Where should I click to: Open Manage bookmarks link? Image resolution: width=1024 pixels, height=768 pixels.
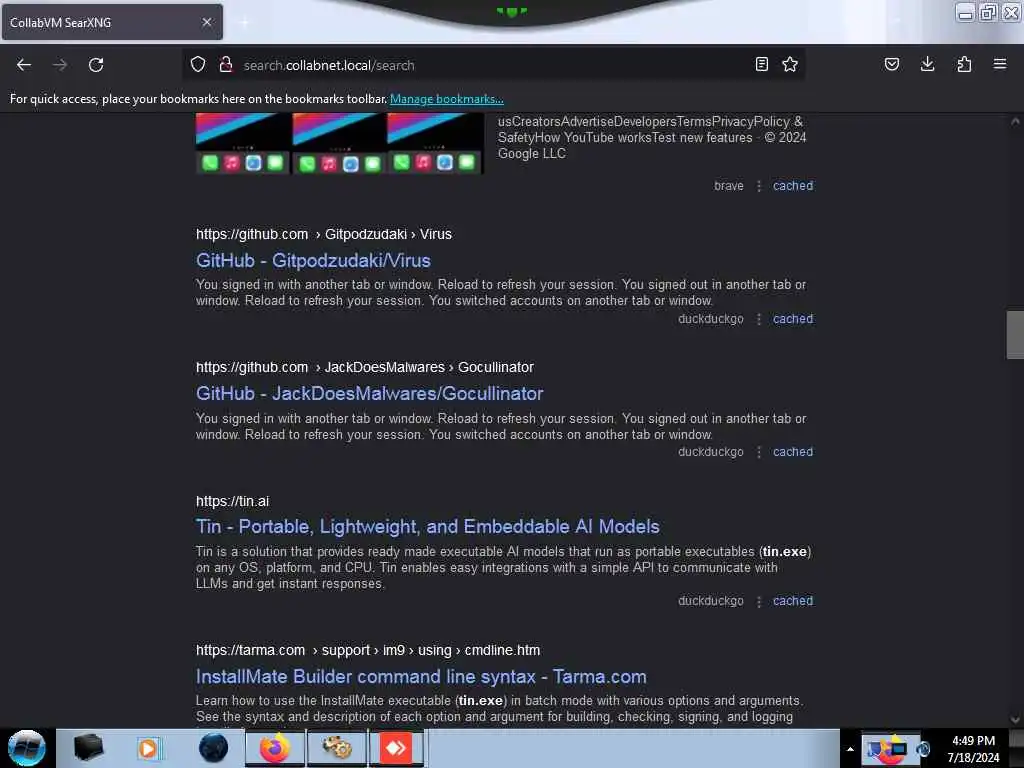[447, 99]
